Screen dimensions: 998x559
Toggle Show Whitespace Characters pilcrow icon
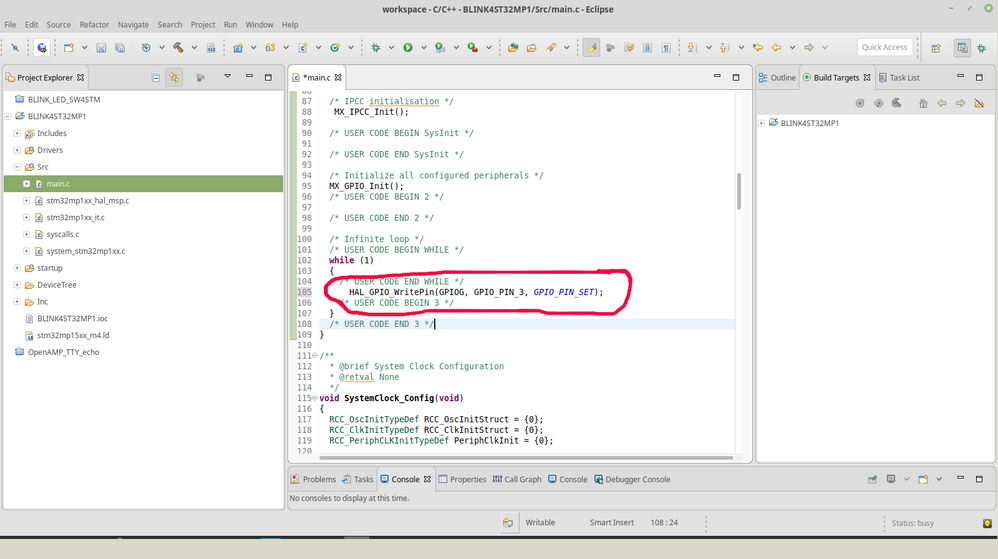[x=666, y=48]
